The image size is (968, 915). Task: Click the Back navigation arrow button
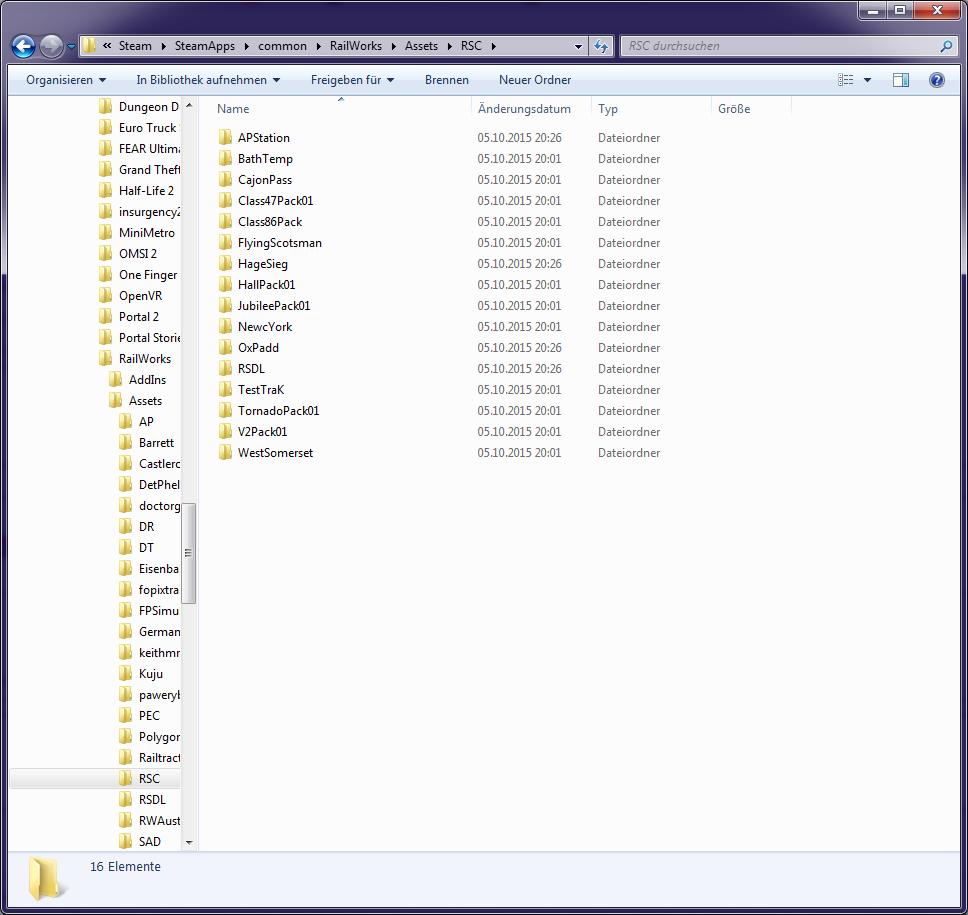pyautogui.click(x=23, y=46)
